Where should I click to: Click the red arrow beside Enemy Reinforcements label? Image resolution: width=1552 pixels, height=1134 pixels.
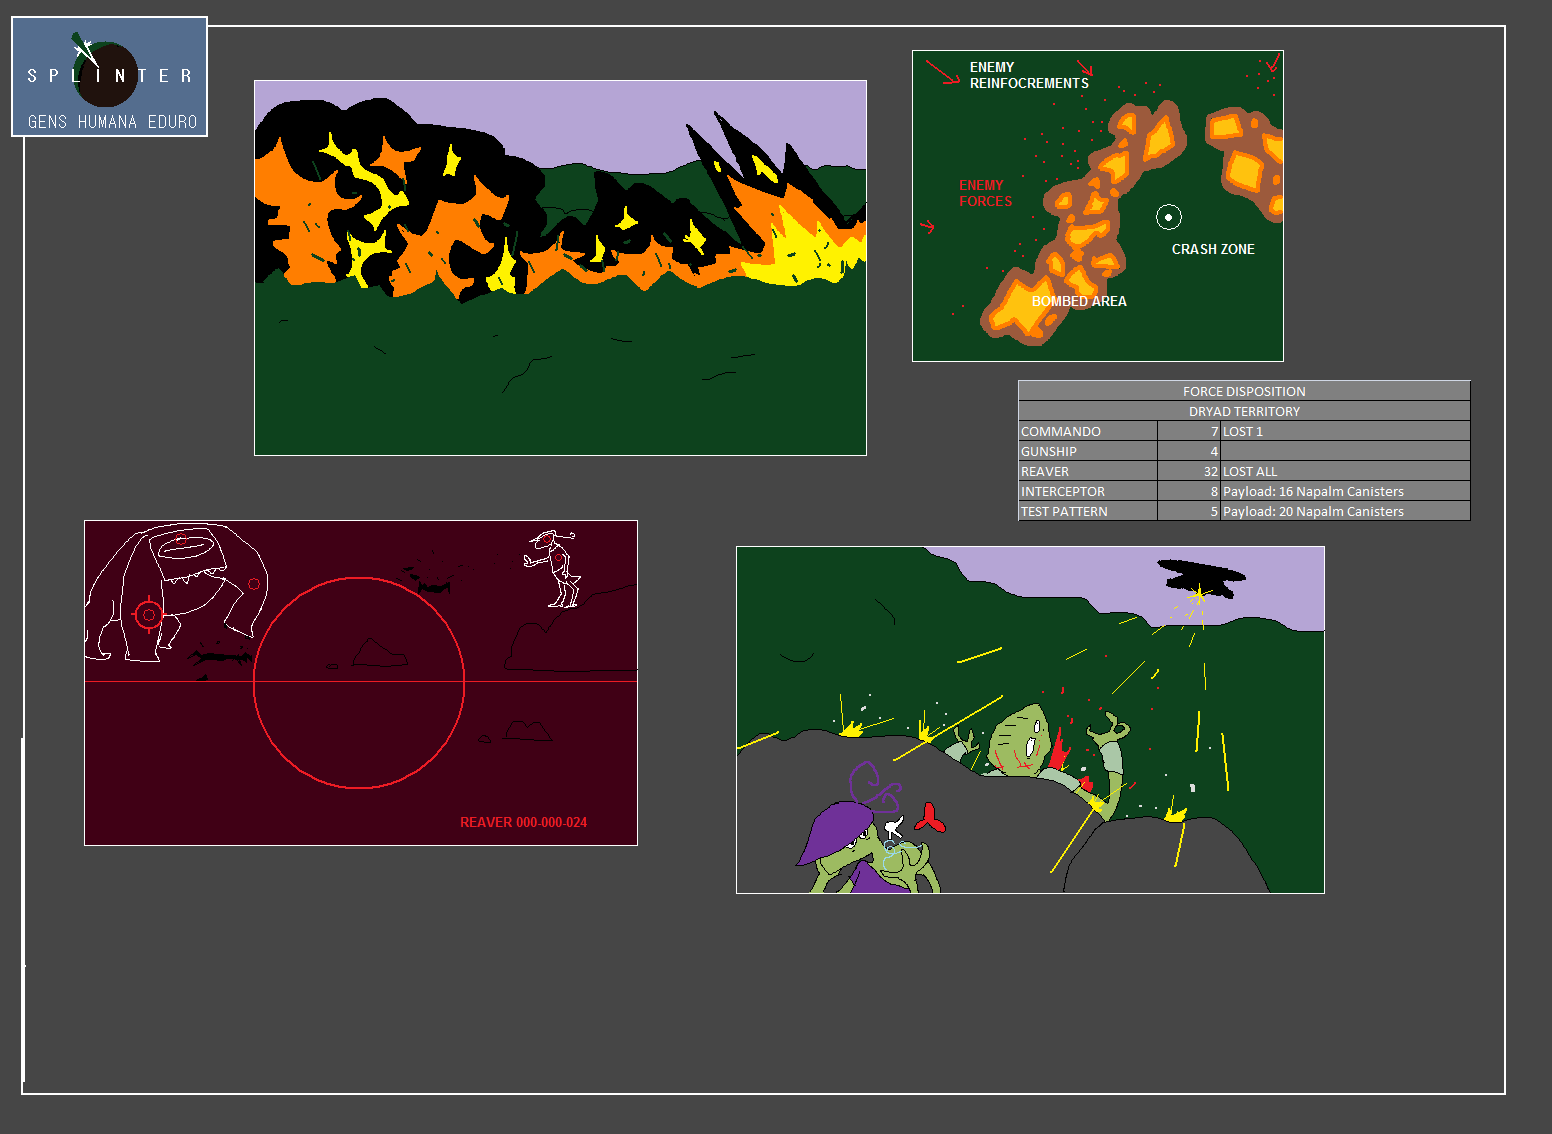coord(941,72)
